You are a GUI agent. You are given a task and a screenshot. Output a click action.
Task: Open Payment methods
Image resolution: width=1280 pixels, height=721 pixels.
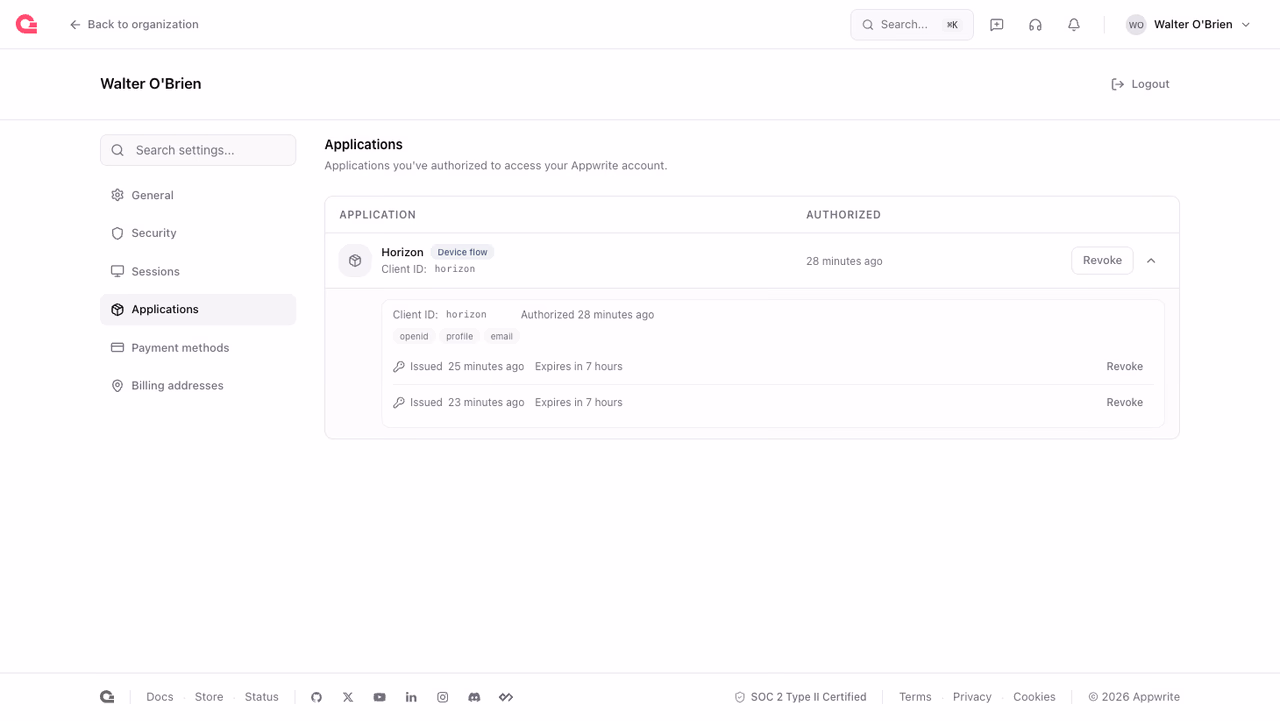198,347
